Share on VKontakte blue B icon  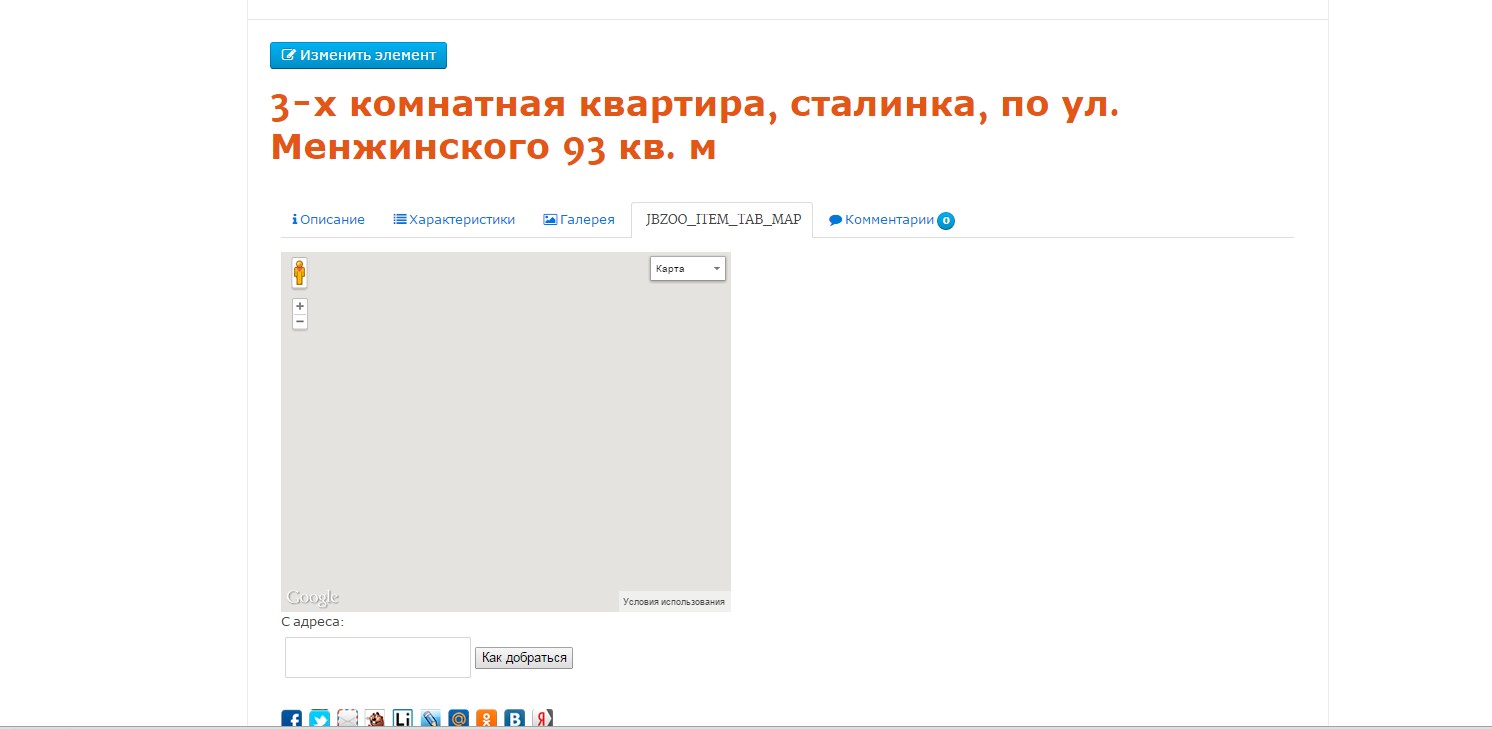pyautogui.click(x=514, y=719)
